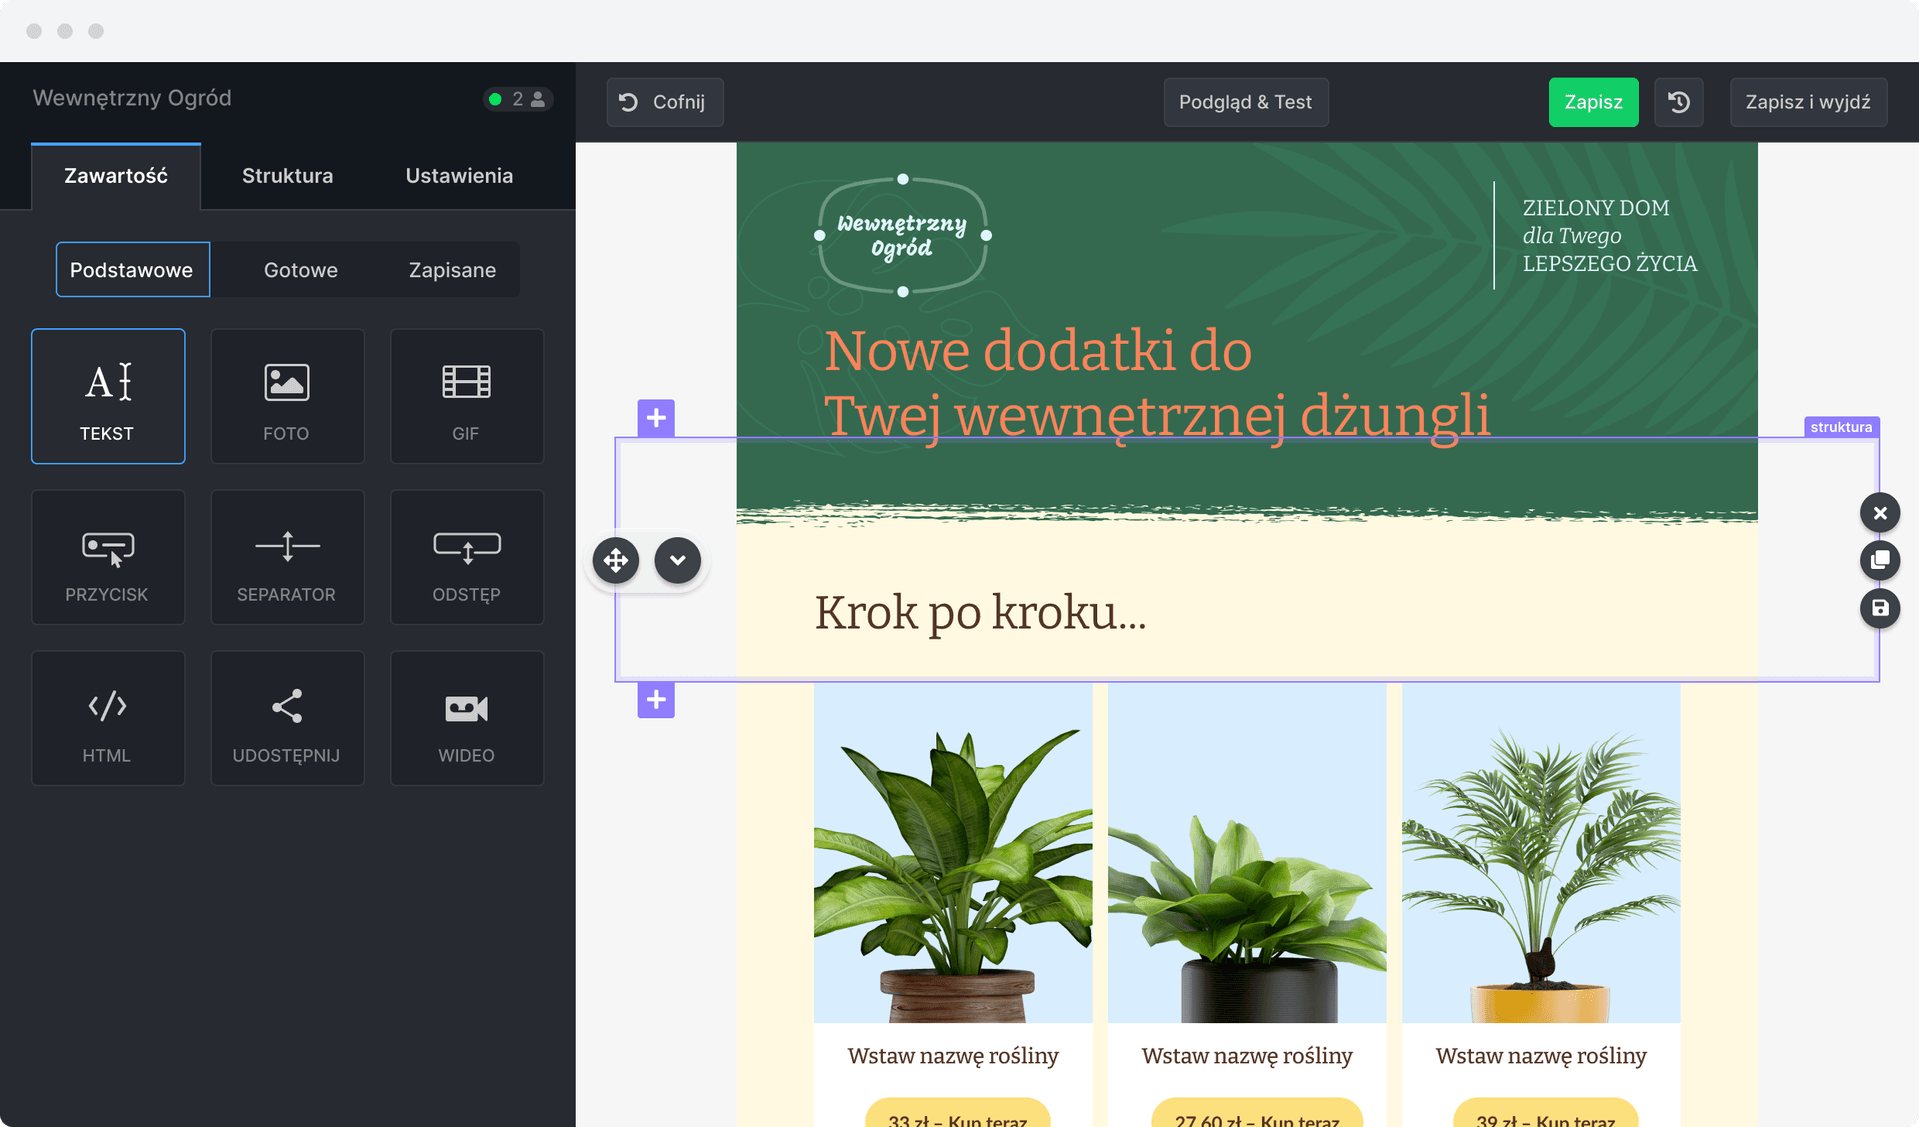The image size is (1919, 1127).
Task: Delete the selected section via X icon
Action: pos(1880,512)
